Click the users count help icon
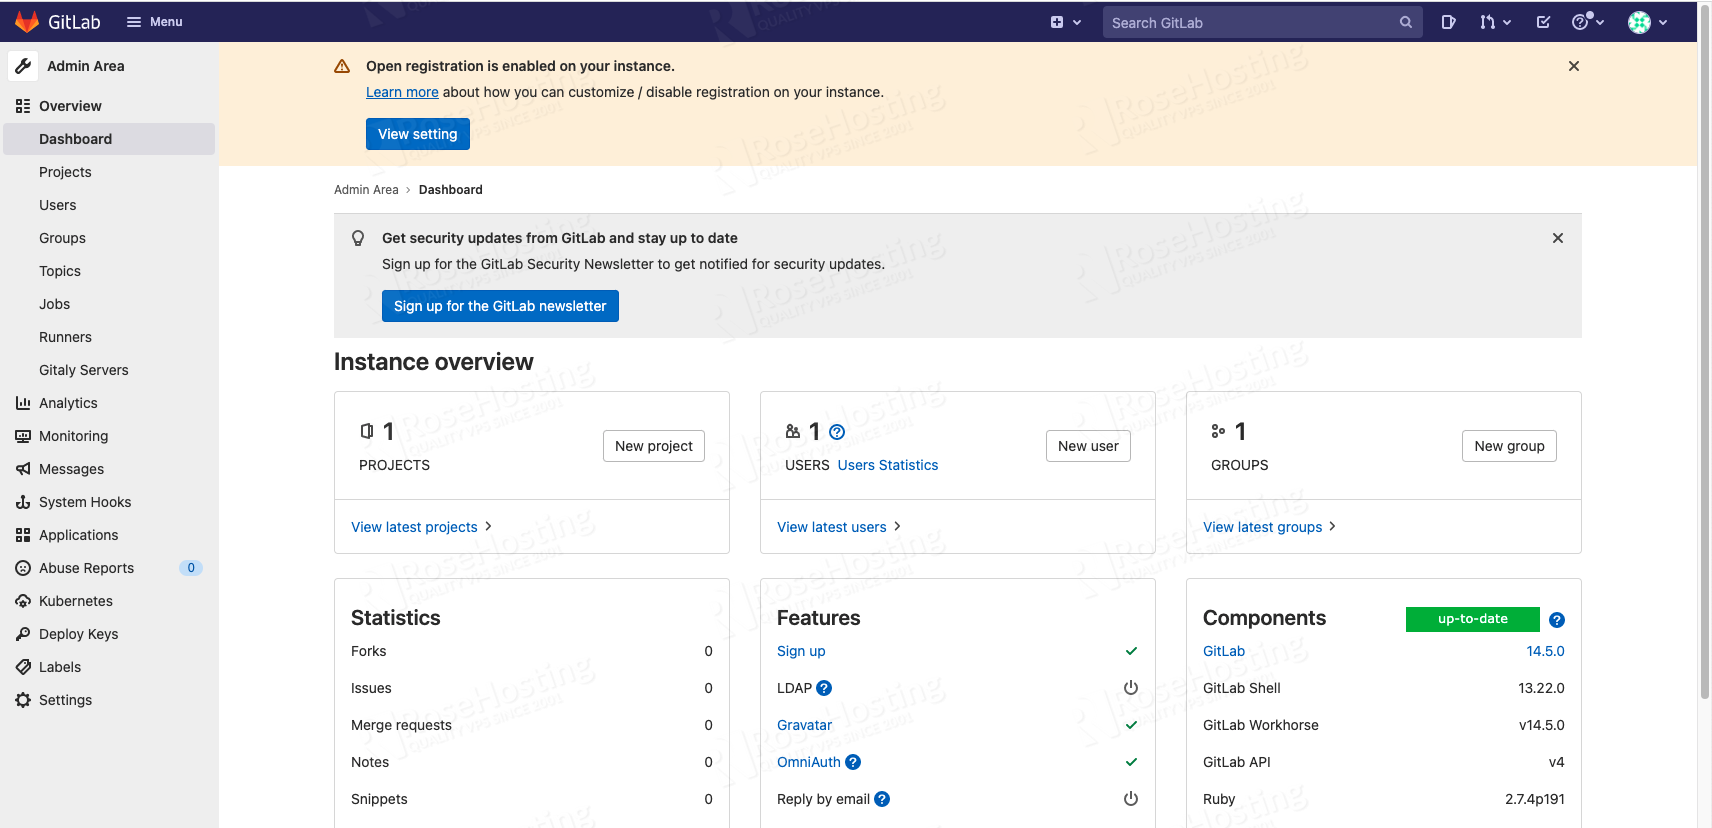 [837, 432]
